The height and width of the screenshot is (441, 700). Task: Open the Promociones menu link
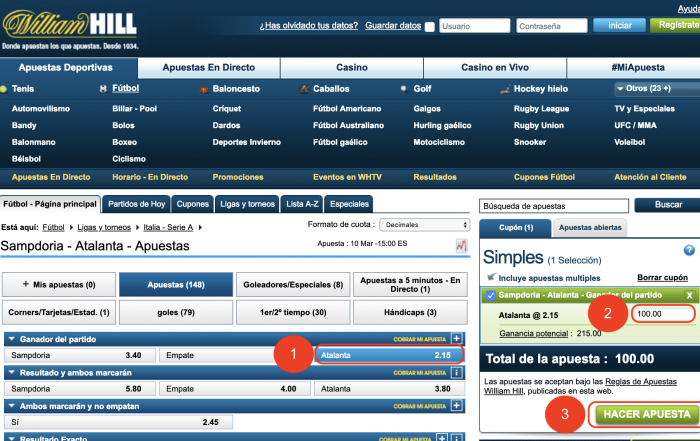(x=238, y=177)
